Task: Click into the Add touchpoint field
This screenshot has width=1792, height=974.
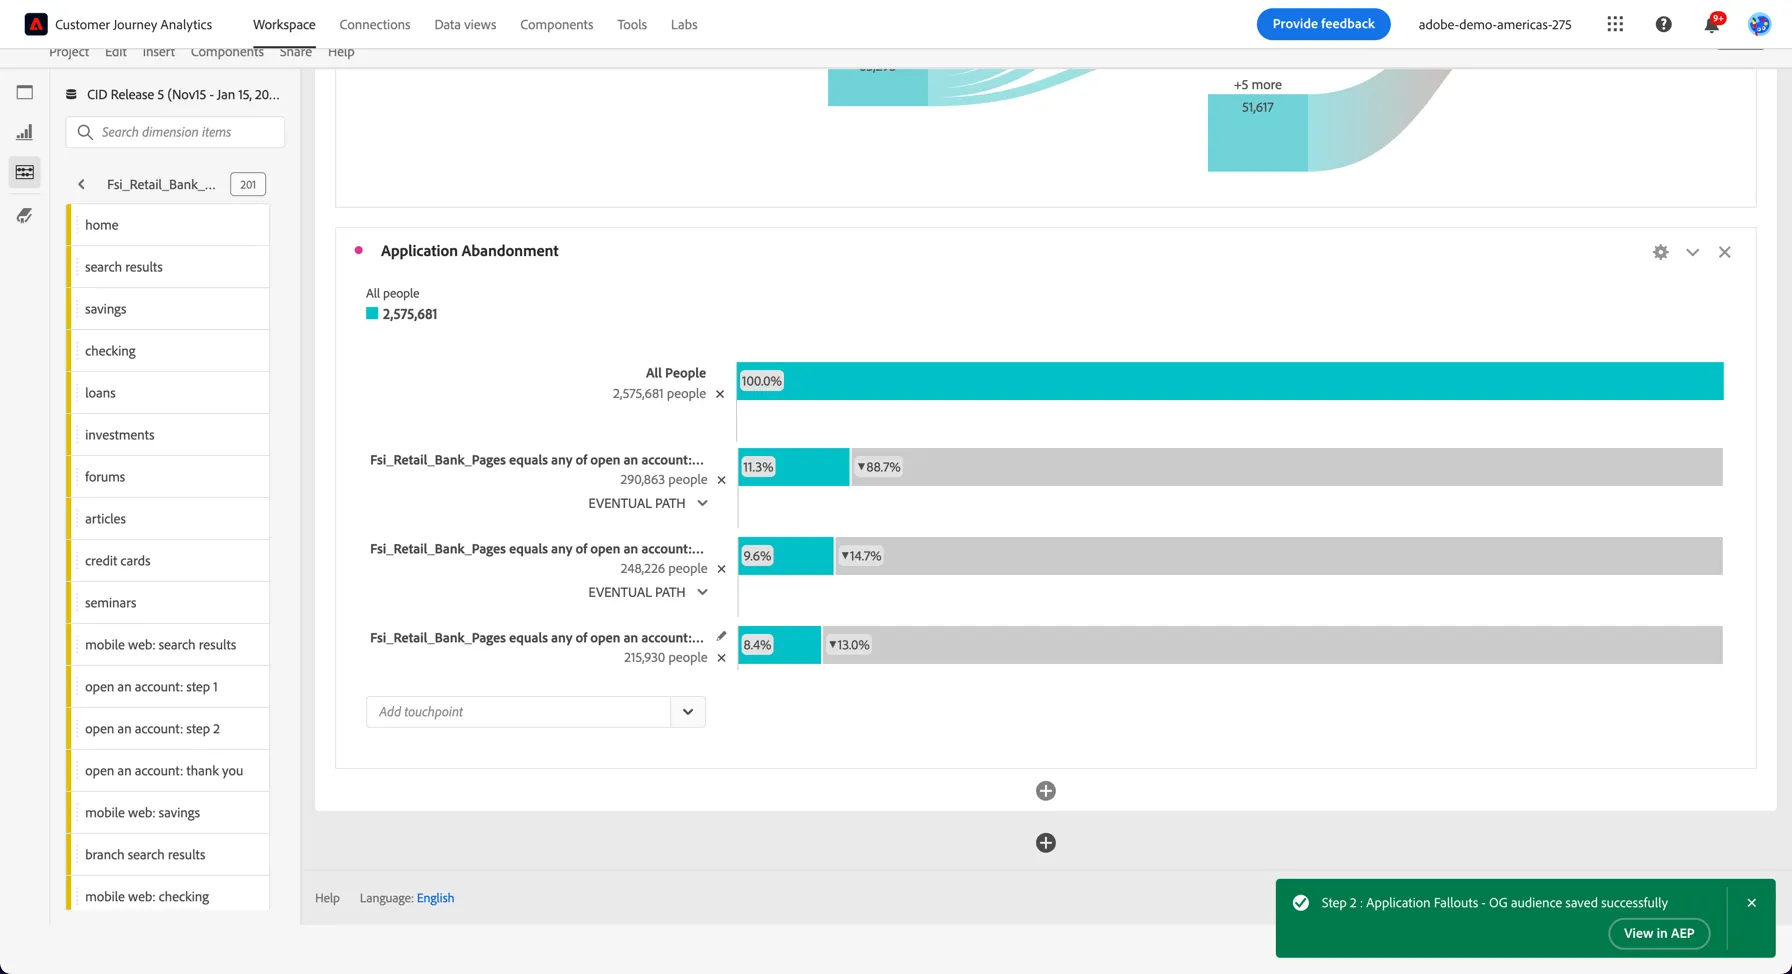Action: (x=518, y=712)
